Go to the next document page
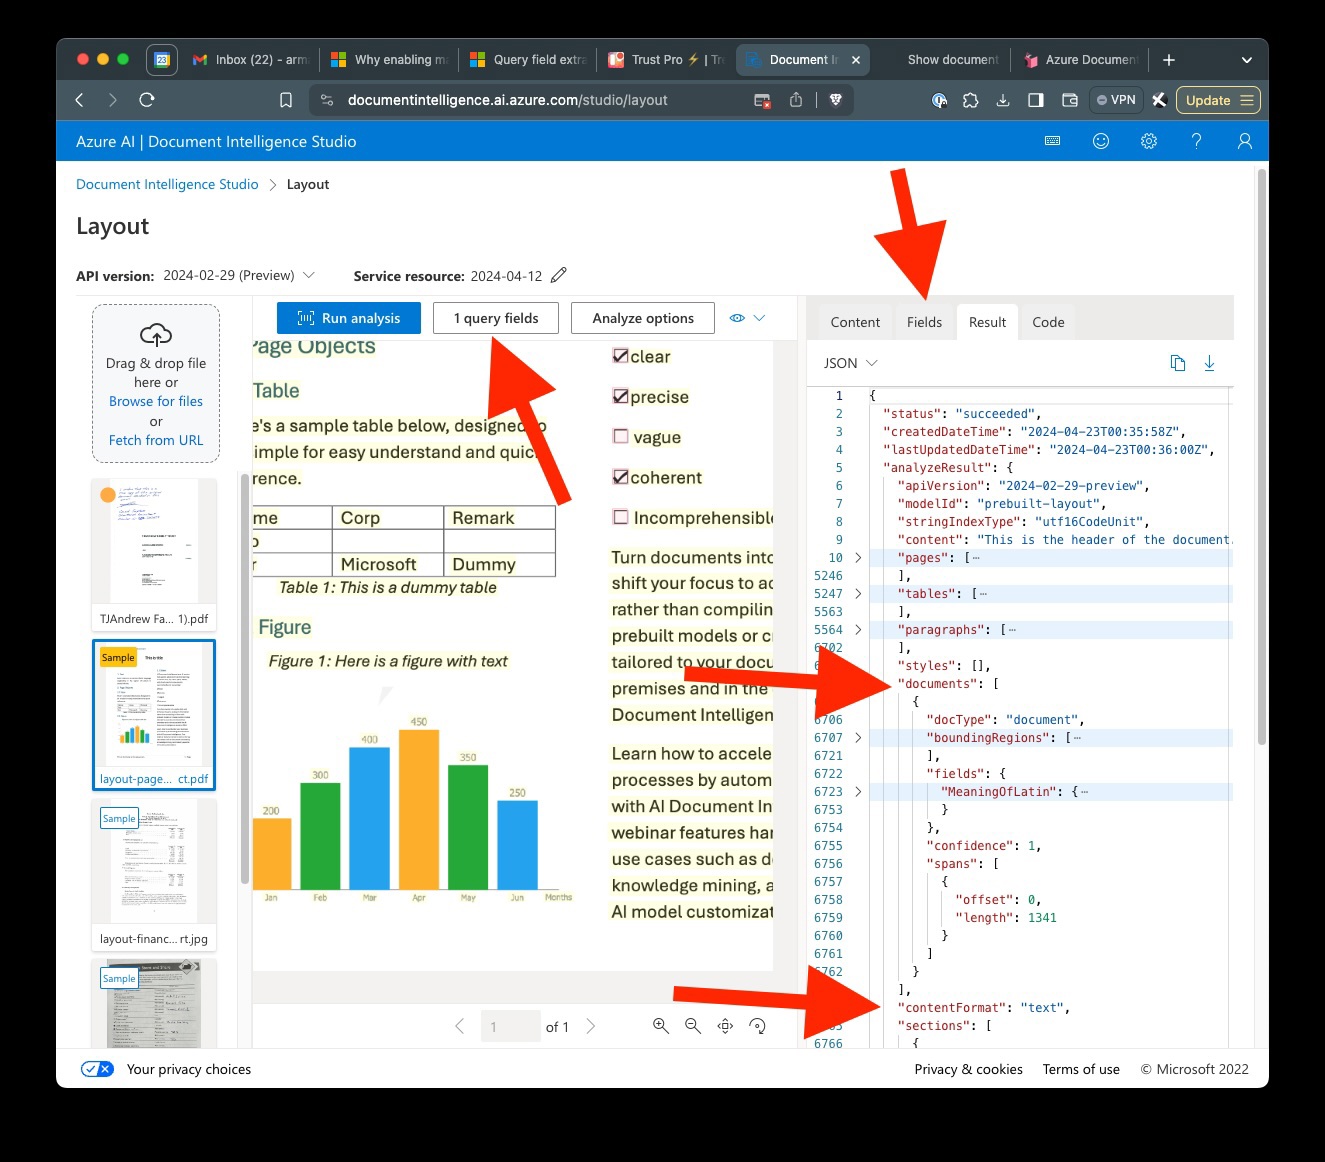This screenshot has height=1162, width=1325. pos(591,1026)
